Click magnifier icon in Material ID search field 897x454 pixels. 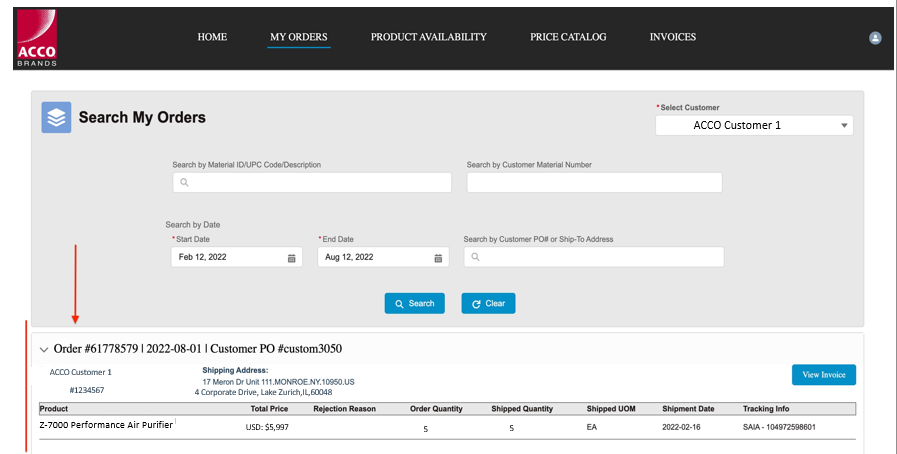tap(184, 182)
